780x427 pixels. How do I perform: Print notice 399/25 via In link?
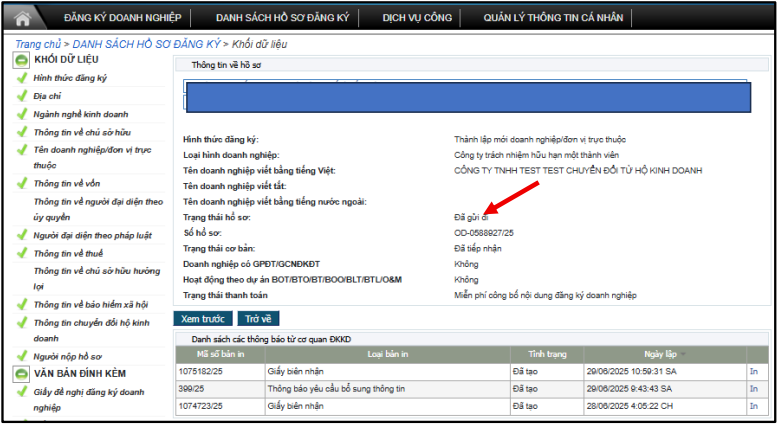754,389
